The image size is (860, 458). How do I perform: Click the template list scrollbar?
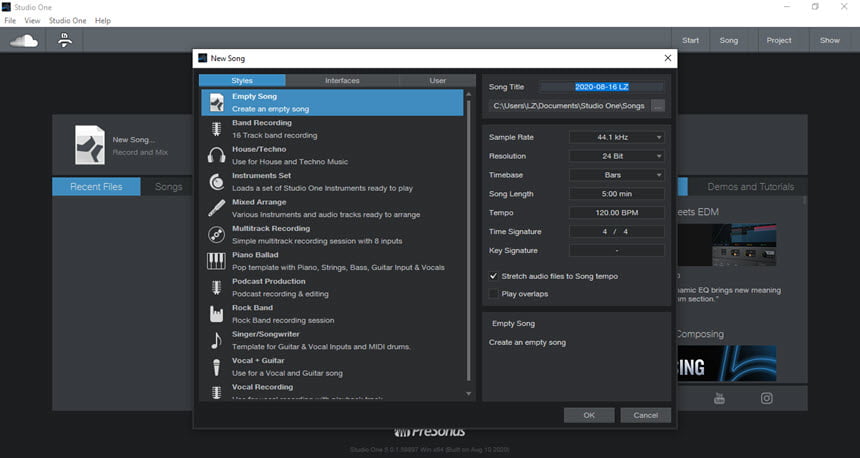(468, 240)
